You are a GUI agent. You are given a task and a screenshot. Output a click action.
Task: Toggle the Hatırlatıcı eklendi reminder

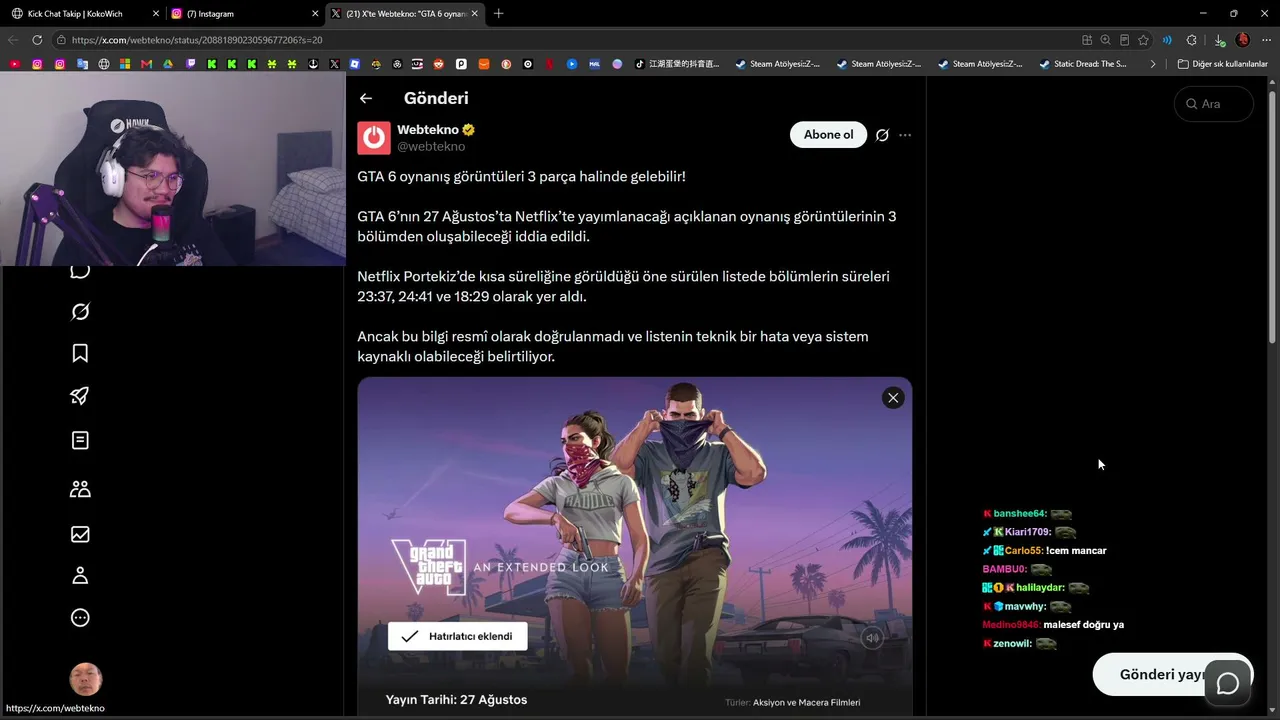coord(458,636)
